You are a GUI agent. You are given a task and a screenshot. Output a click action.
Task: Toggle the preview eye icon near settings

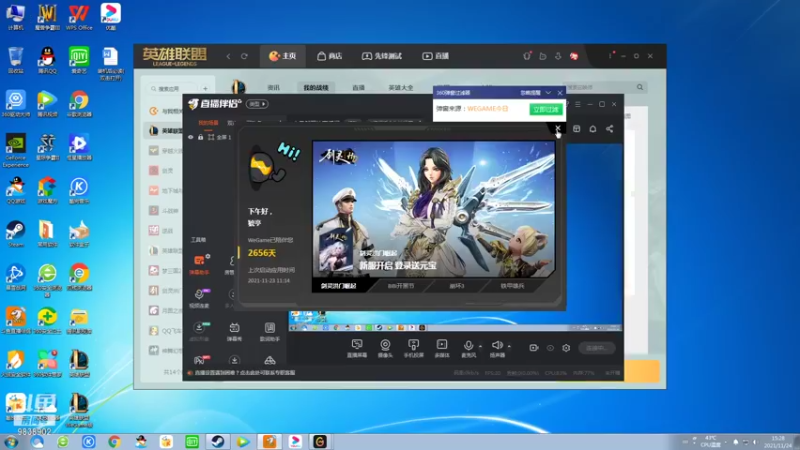(550, 348)
